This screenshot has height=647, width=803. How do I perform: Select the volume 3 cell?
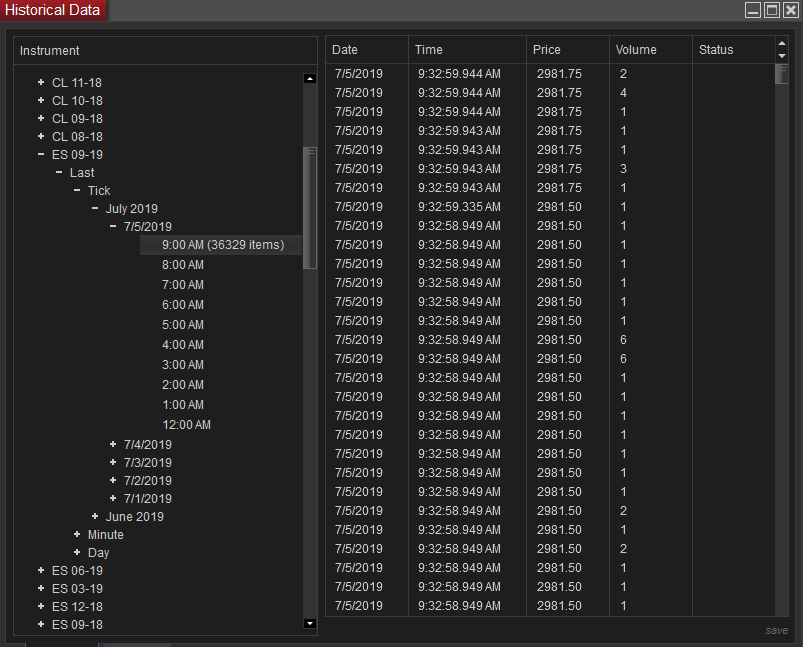(x=623, y=169)
